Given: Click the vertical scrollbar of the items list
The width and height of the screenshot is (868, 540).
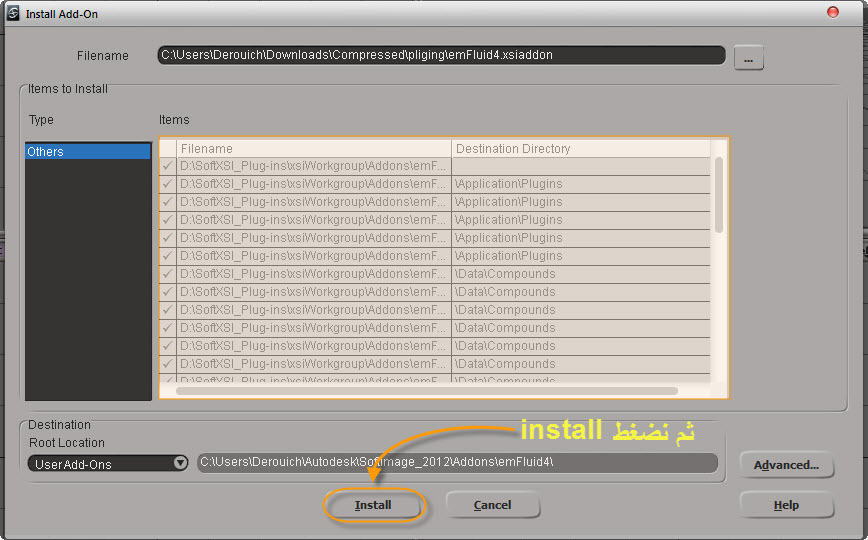Looking at the screenshot, I should tap(719, 195).
